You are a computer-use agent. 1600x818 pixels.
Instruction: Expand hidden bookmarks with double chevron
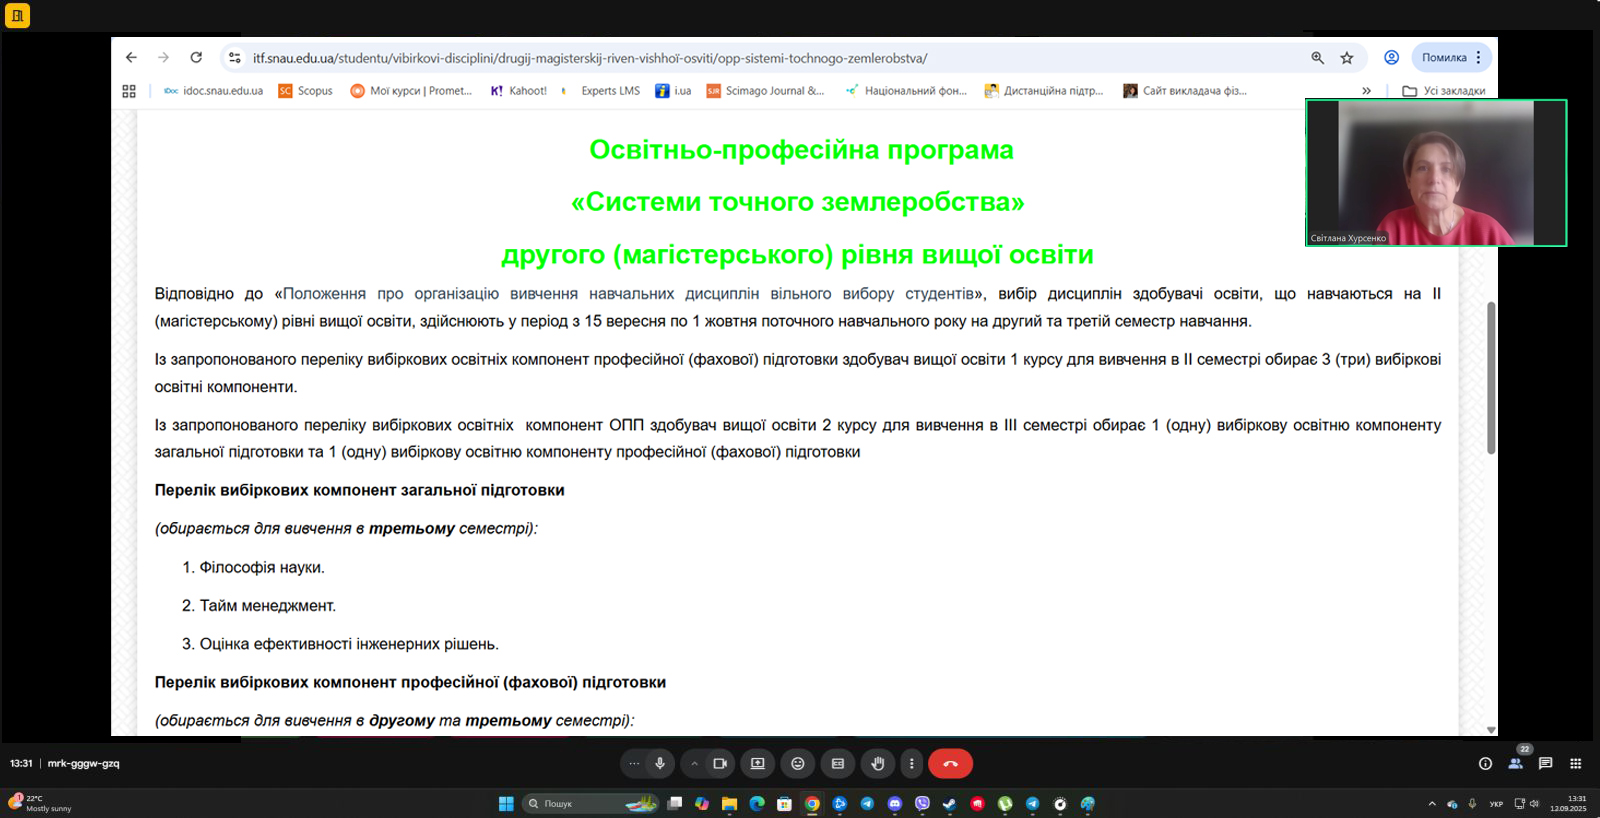tap(1366, 91)
